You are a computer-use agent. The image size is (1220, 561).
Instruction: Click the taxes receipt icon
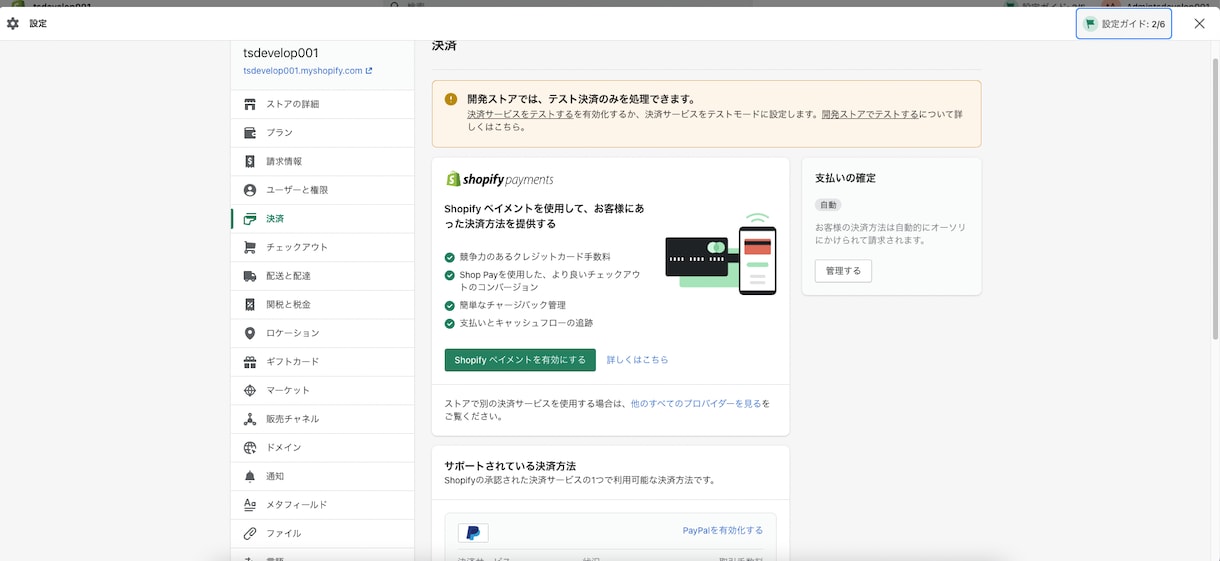point(250,304)
